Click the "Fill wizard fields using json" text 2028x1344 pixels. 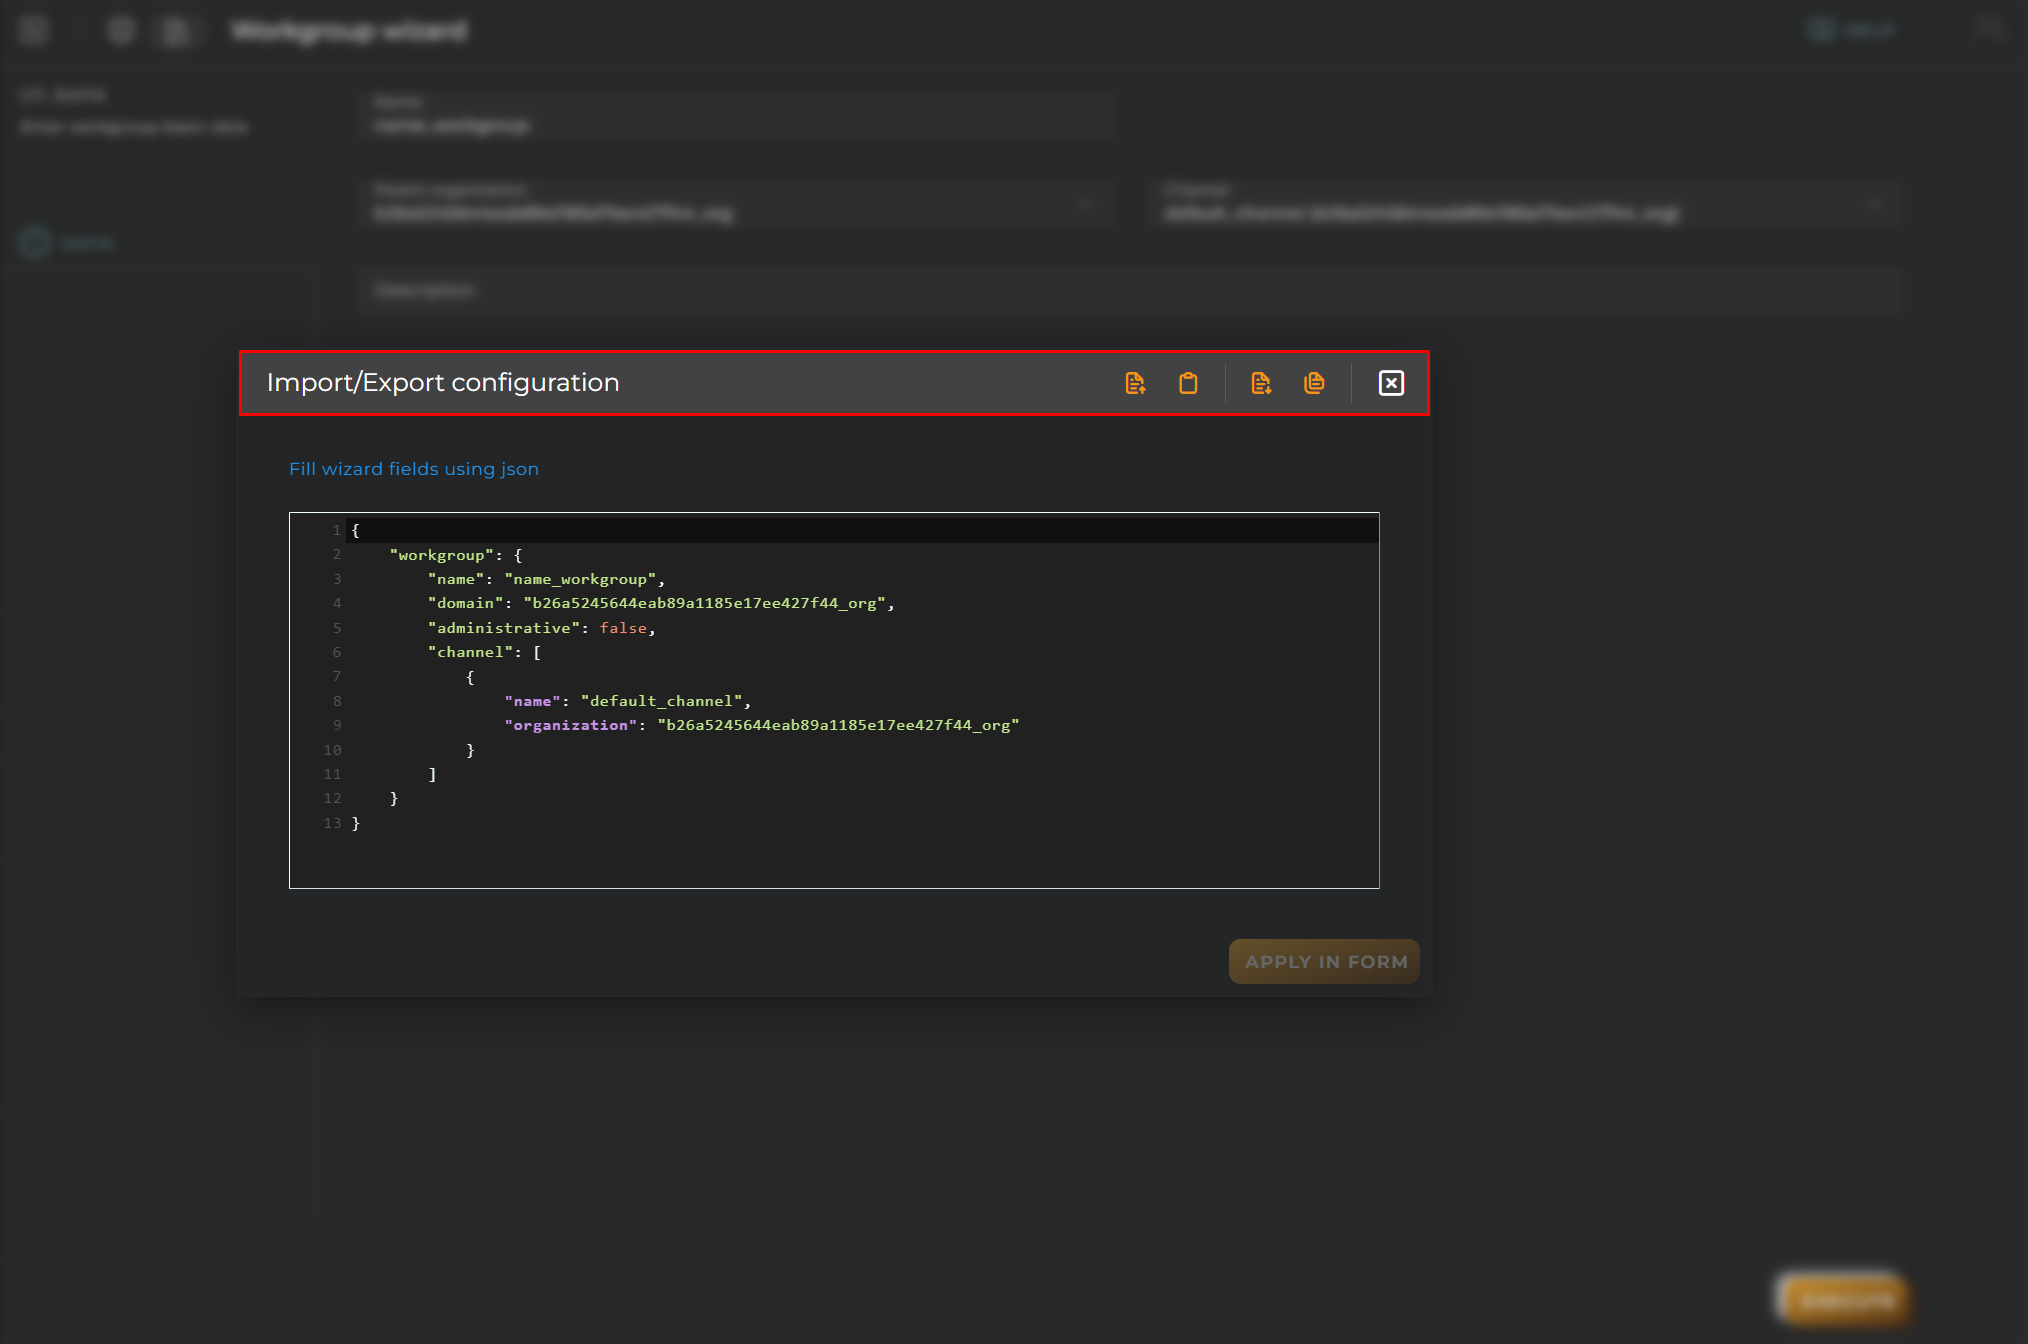pos(414,469)
